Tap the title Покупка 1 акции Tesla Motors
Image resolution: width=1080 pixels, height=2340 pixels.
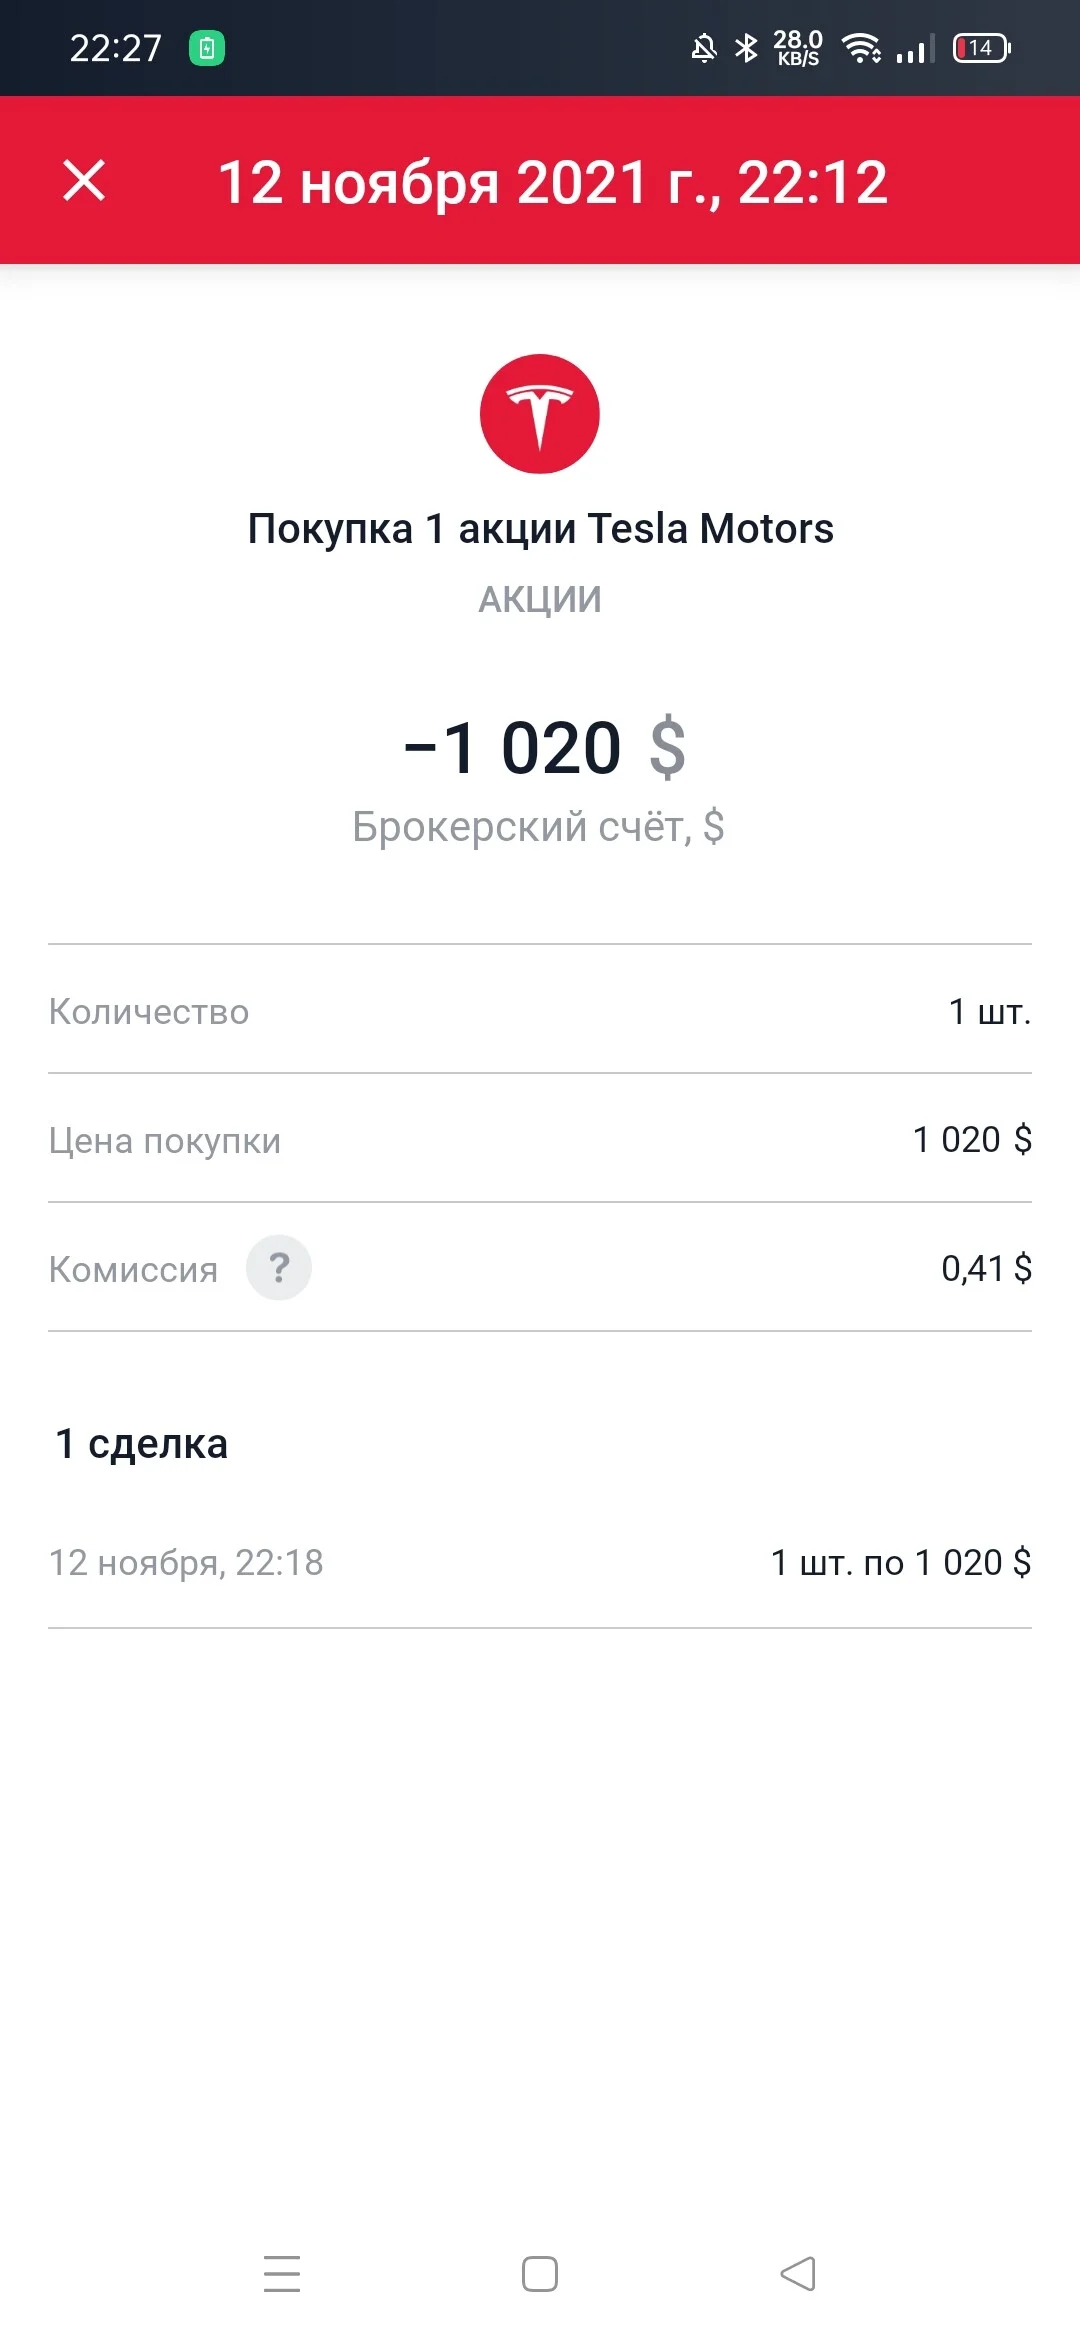click(540, 528)
